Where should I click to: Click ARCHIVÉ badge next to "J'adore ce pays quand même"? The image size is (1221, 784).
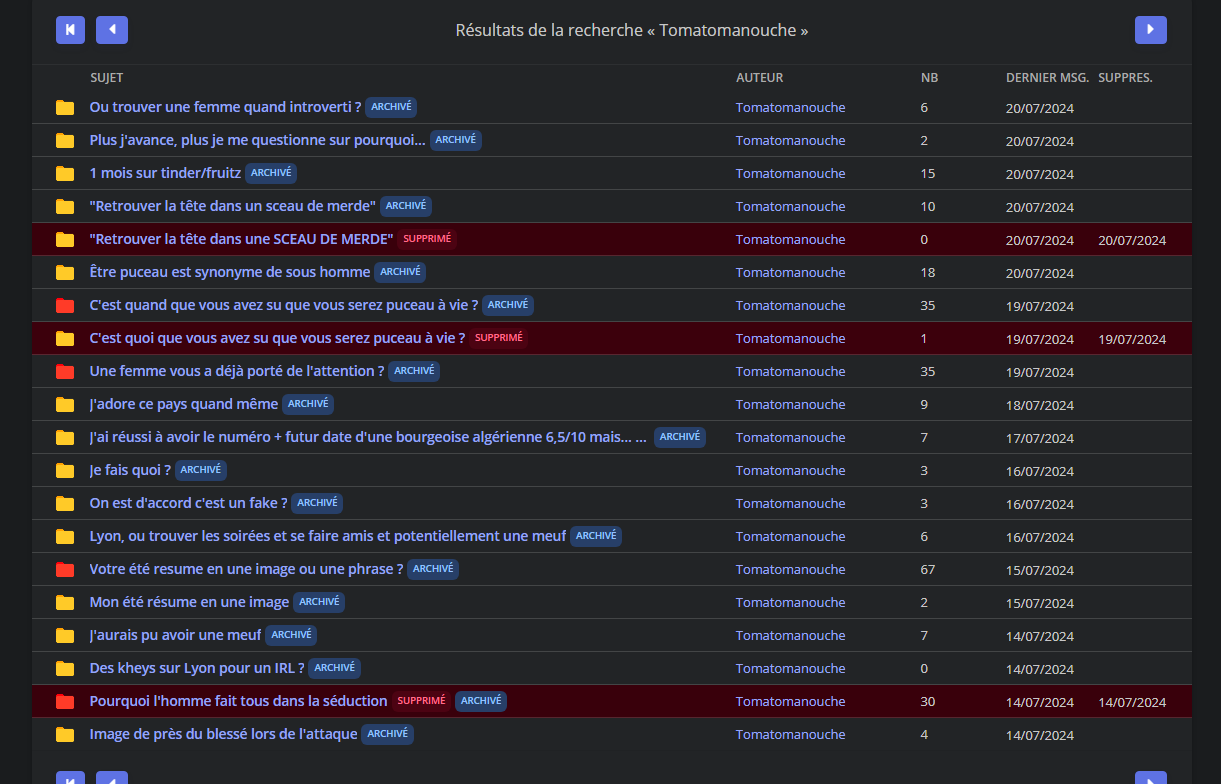pyautogui.click(x=308, y=404)
